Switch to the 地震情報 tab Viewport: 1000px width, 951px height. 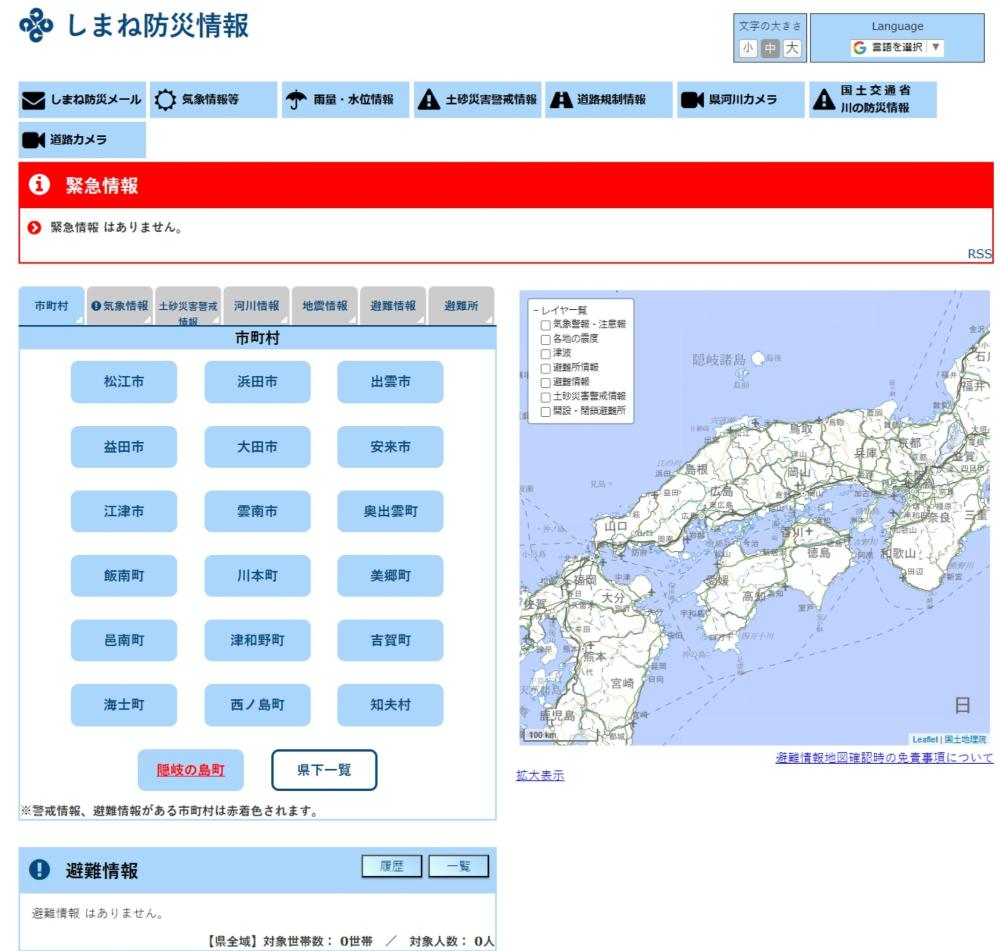(324, 305)
